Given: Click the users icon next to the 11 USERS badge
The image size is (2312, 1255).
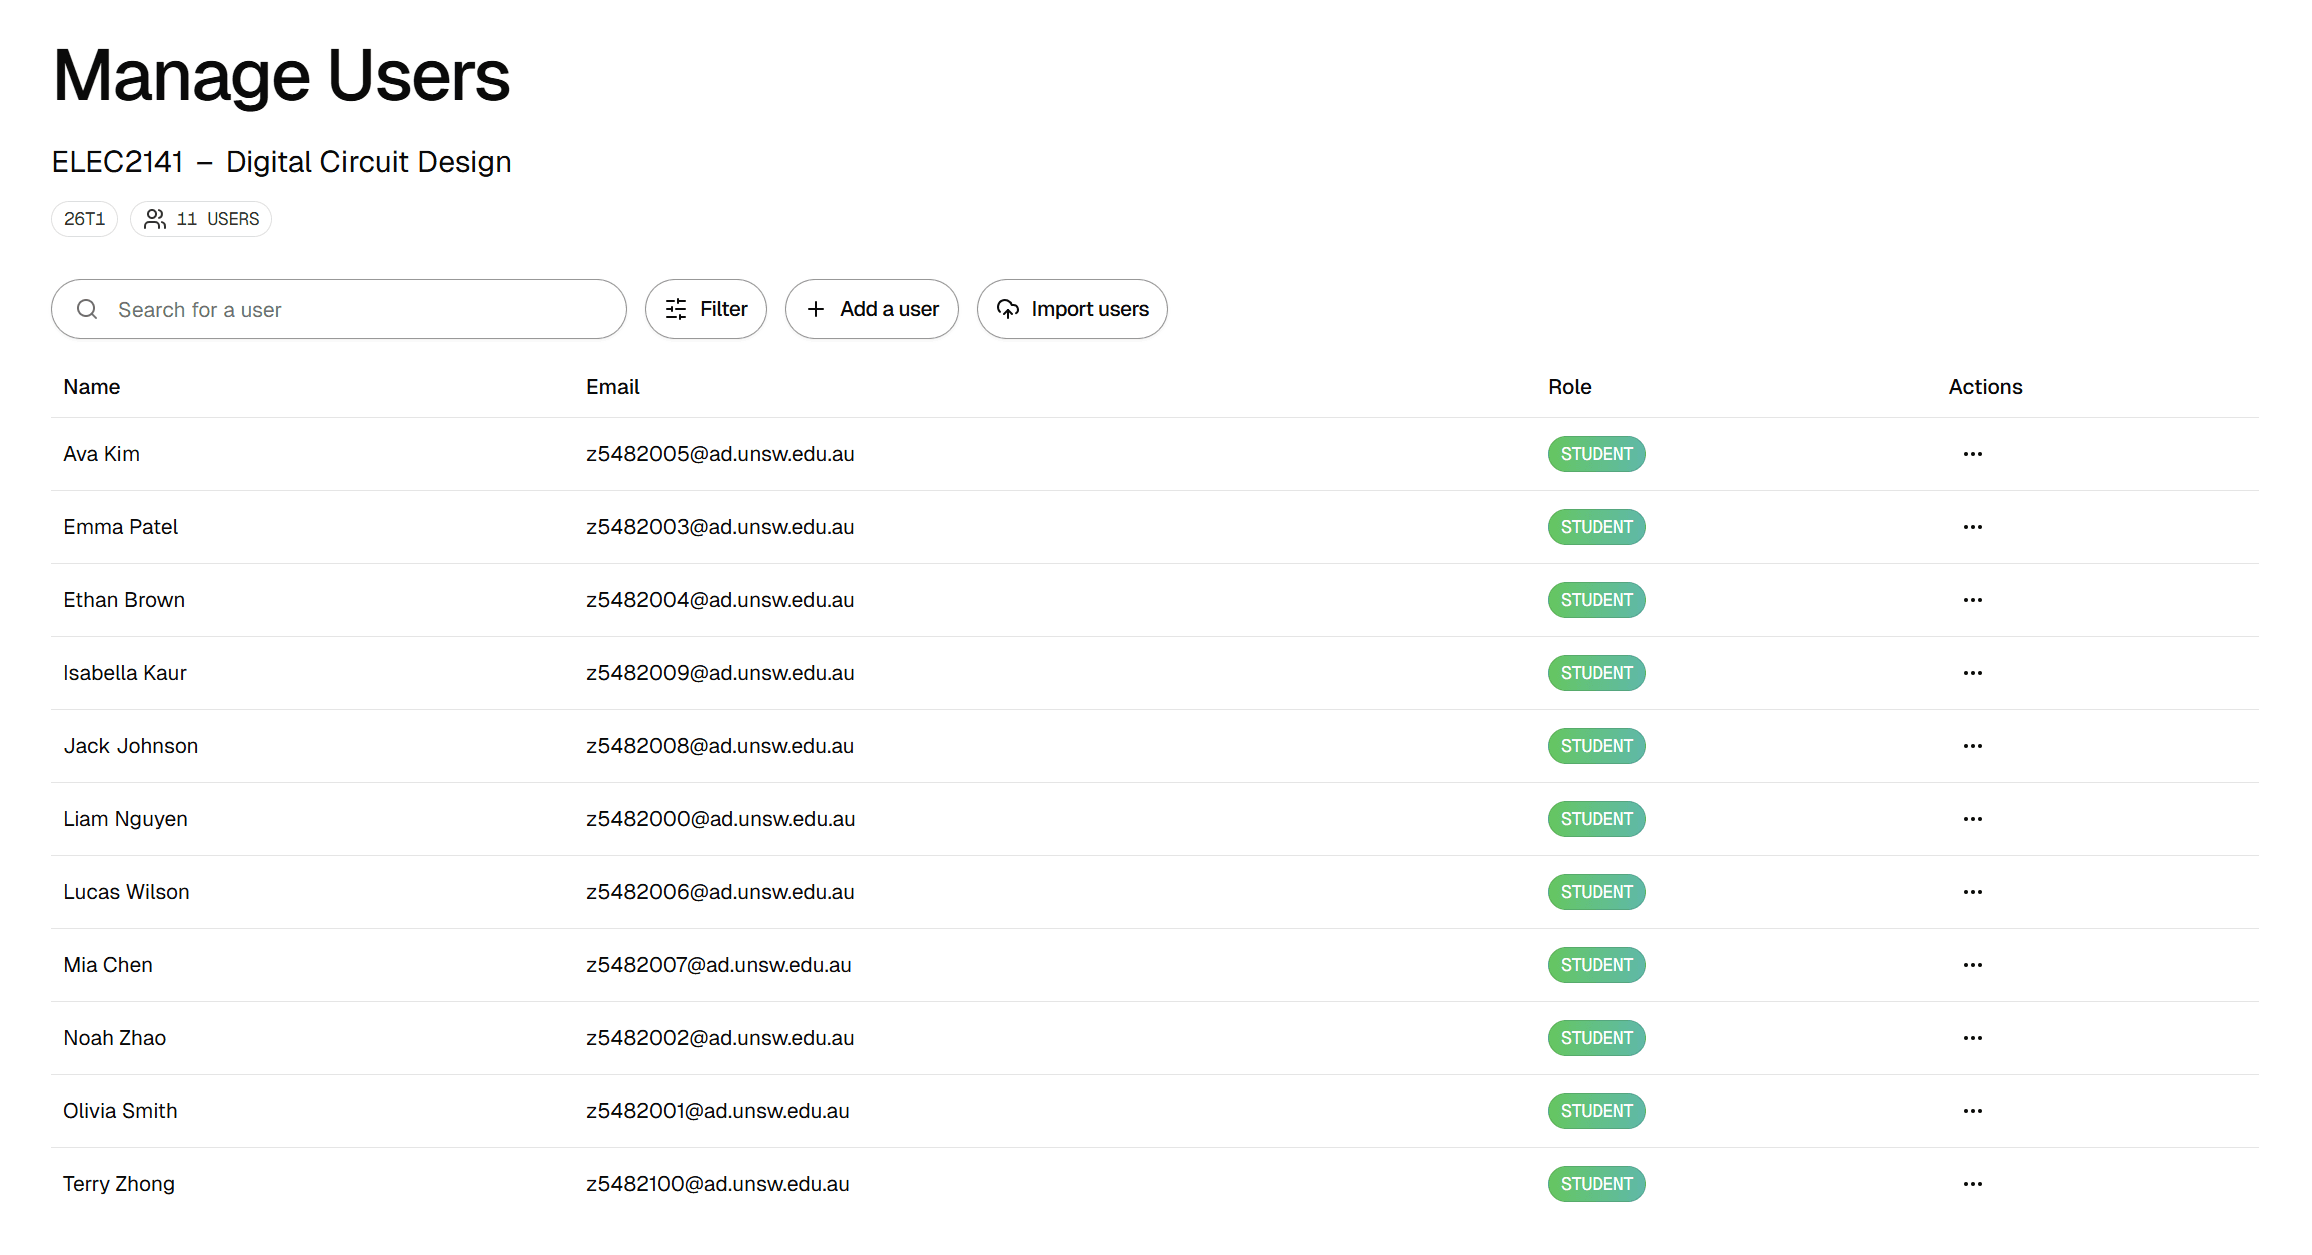Looking at the screenshot, I should 156,218.
